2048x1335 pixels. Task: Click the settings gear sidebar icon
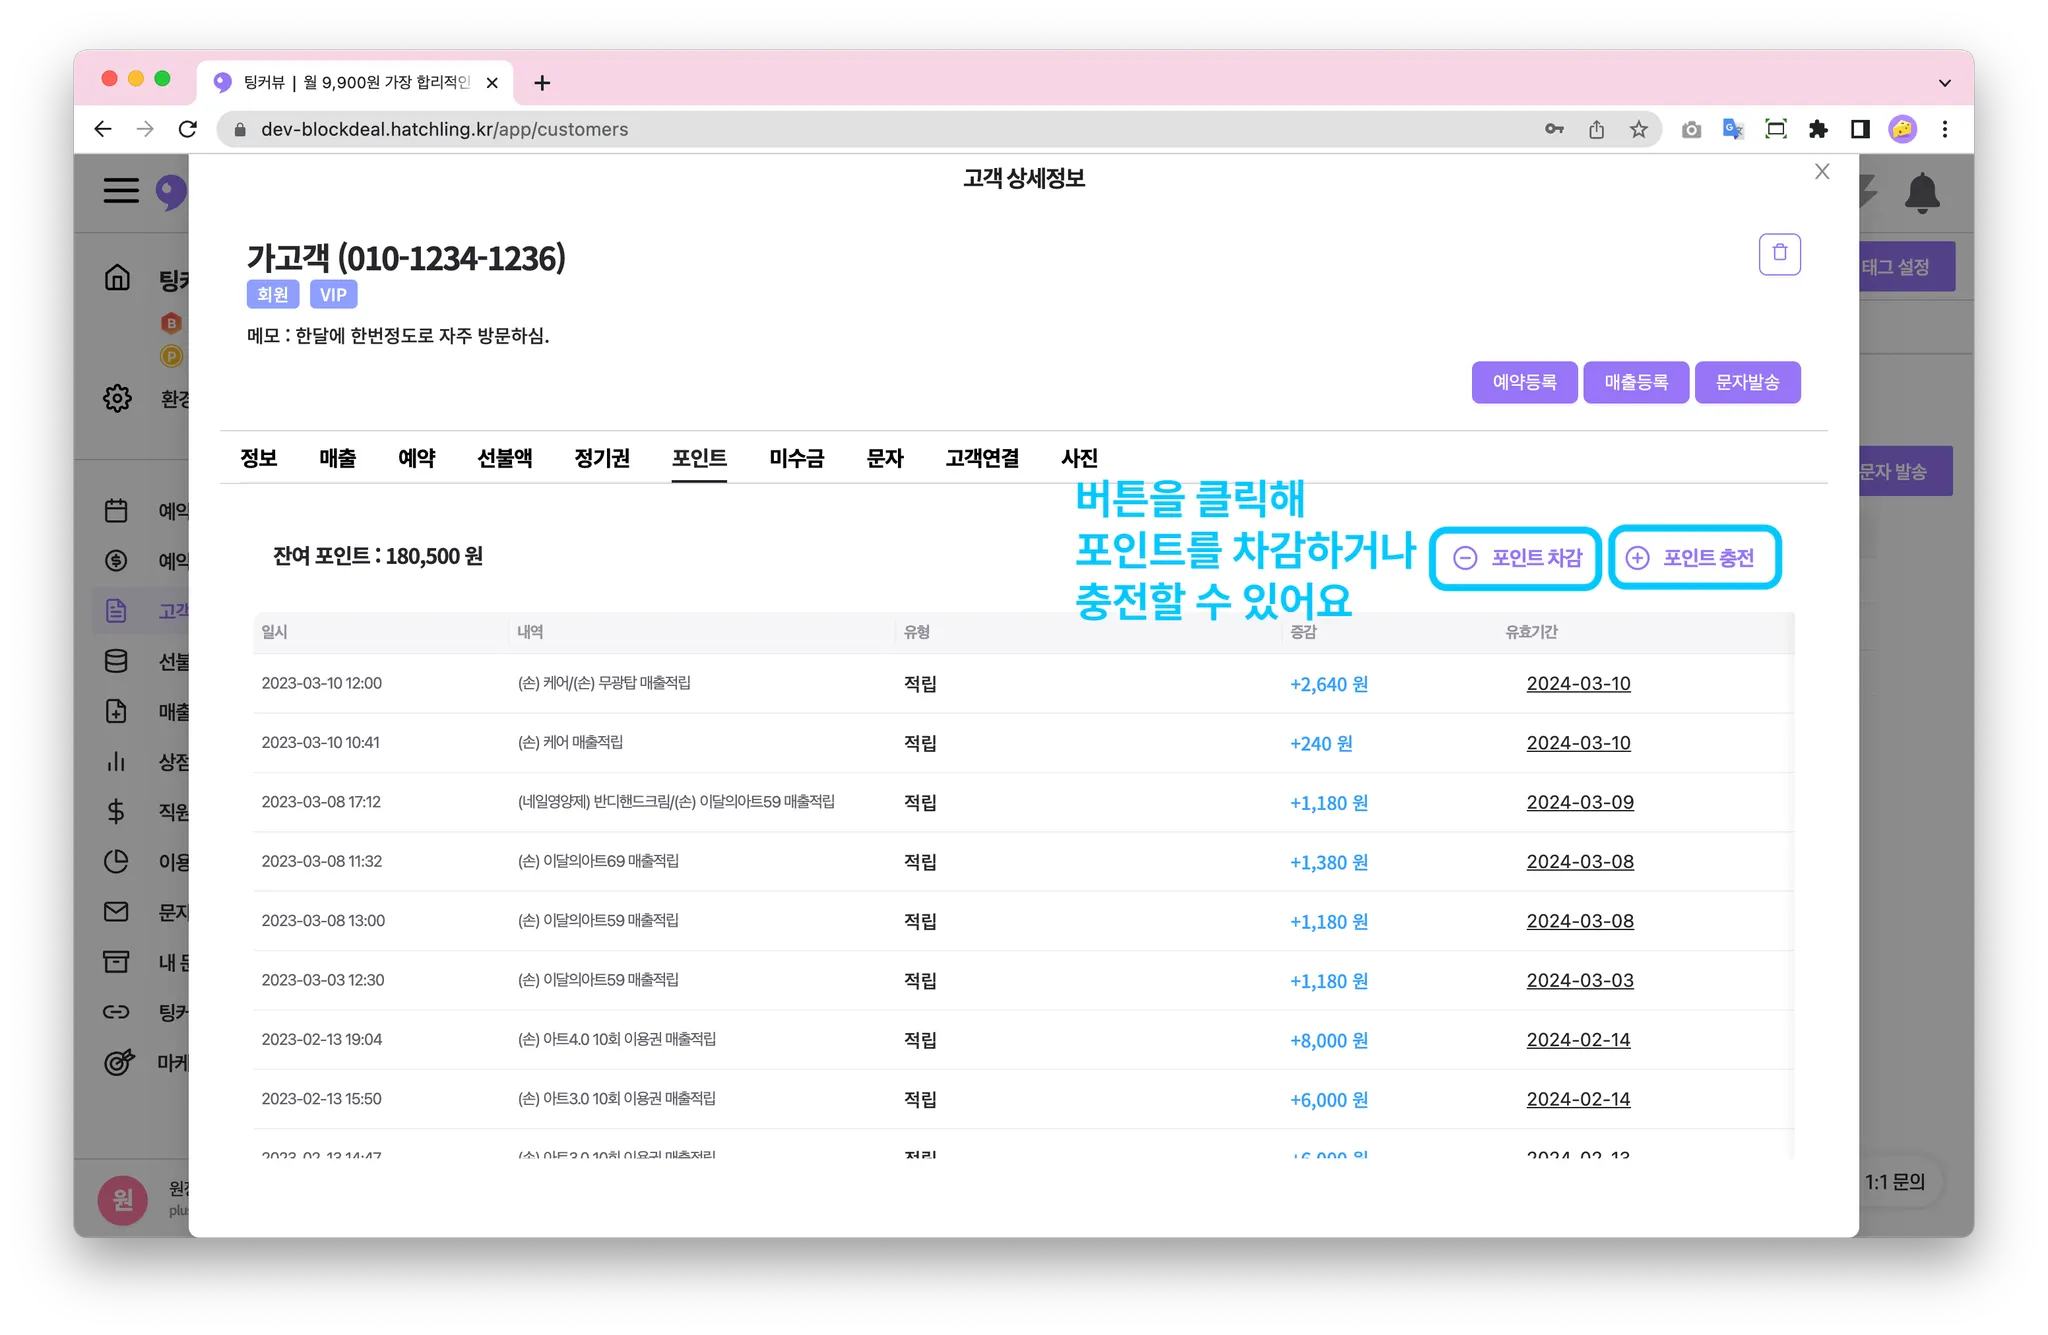click(117, 398)
